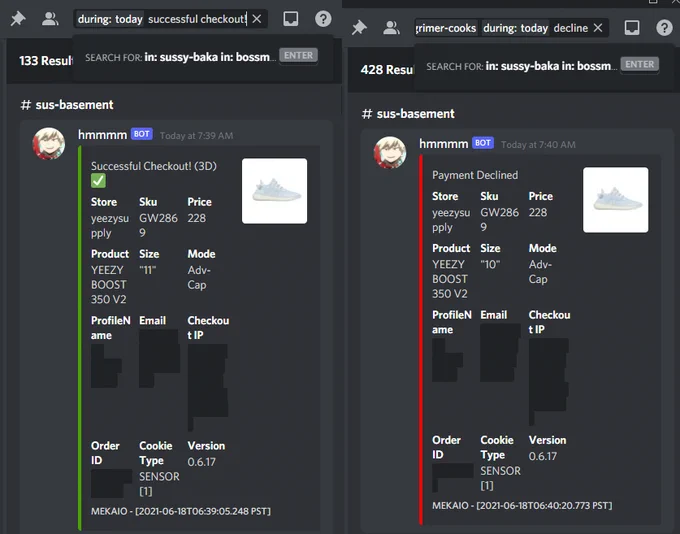The height and width of the screenshot is (534, 680).
Task: Open help icon in right Discord window
Action: (664, 28)
